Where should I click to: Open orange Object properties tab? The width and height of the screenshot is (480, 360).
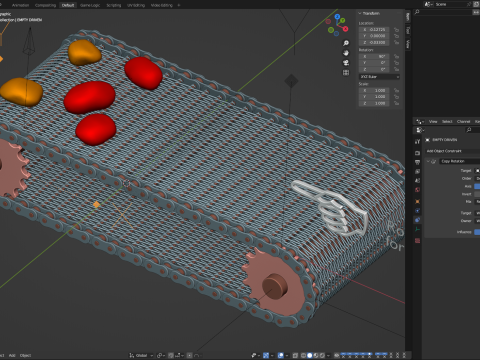[417, 201]
